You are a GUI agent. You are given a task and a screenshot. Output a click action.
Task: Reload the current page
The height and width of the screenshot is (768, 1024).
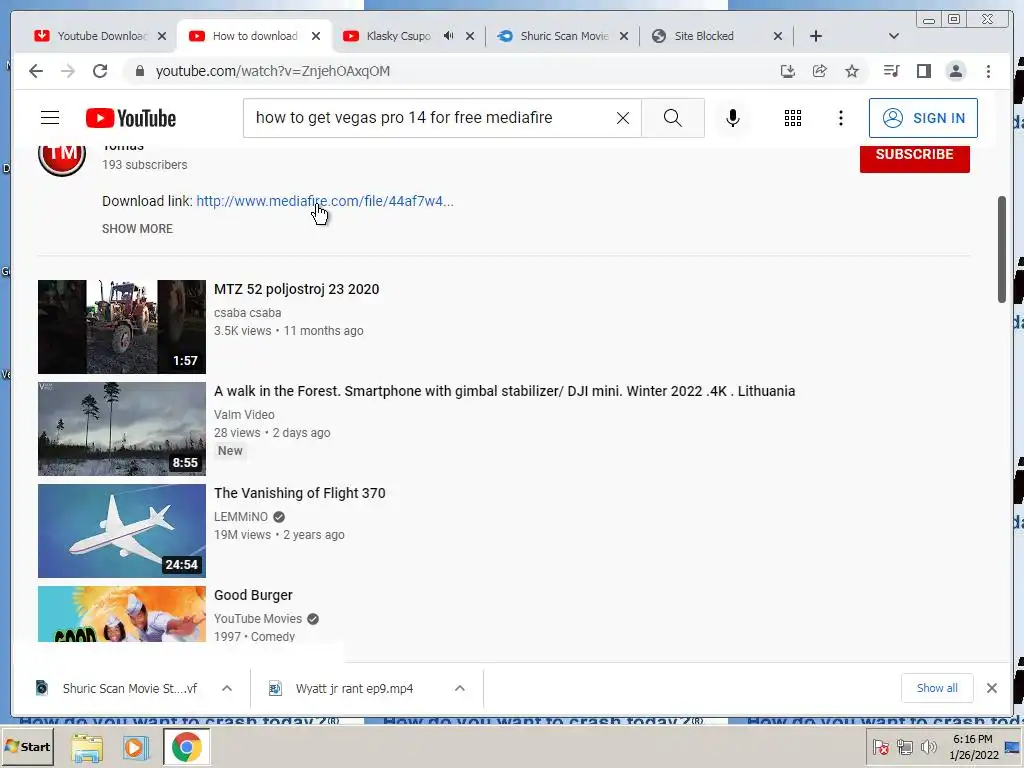100,71
